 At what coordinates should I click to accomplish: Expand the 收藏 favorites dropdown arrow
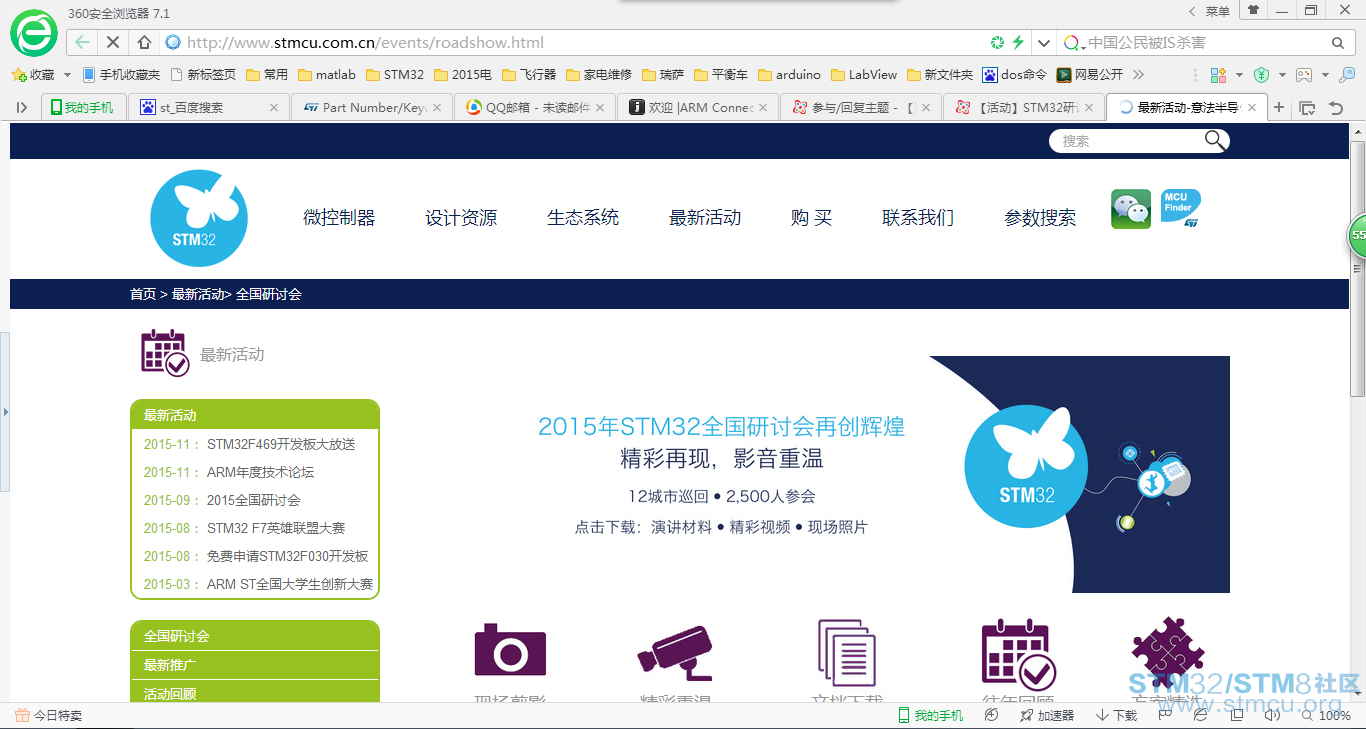point(67,75)
